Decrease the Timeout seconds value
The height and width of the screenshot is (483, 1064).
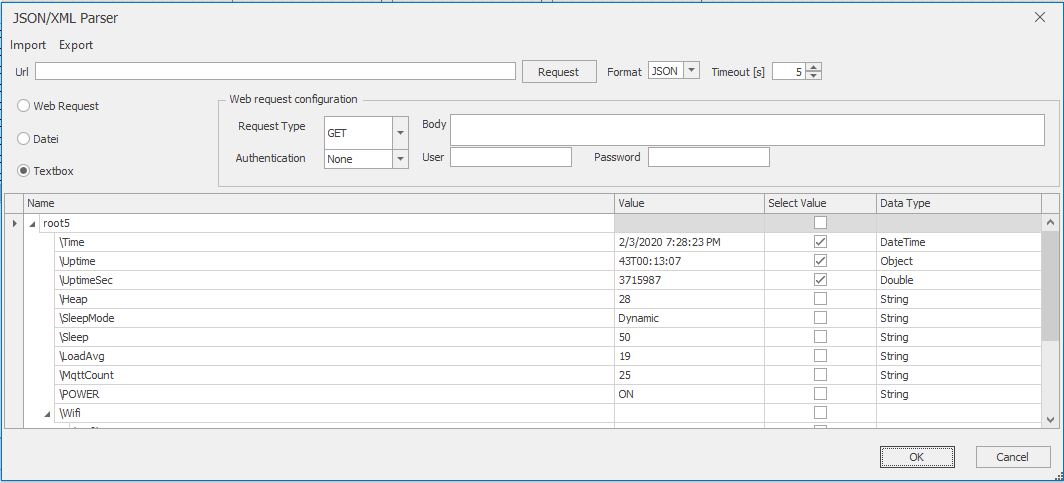coord(815,75)
